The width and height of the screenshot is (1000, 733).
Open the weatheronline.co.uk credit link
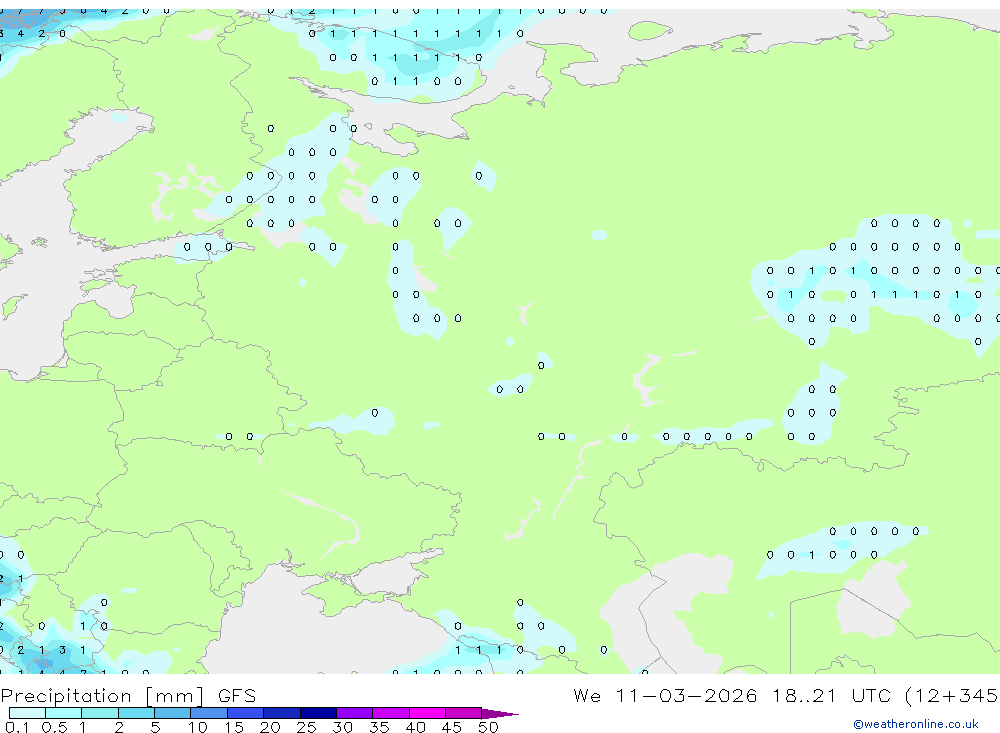[x=916, y=724]
